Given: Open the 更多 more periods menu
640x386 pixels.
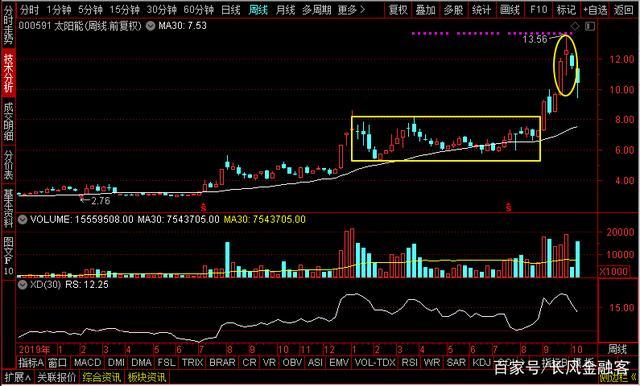Looking at the screenshot, I should point(351,9).
